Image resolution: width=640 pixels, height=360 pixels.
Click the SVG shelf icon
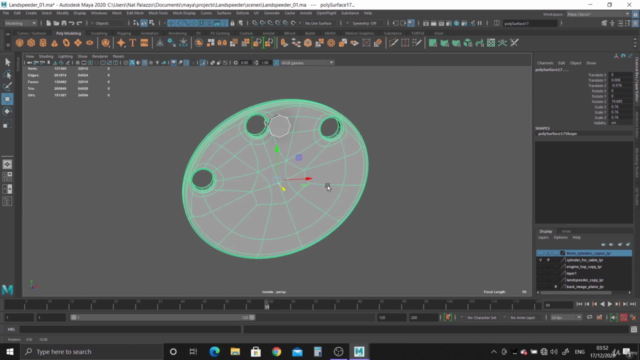tap(144, 43)
